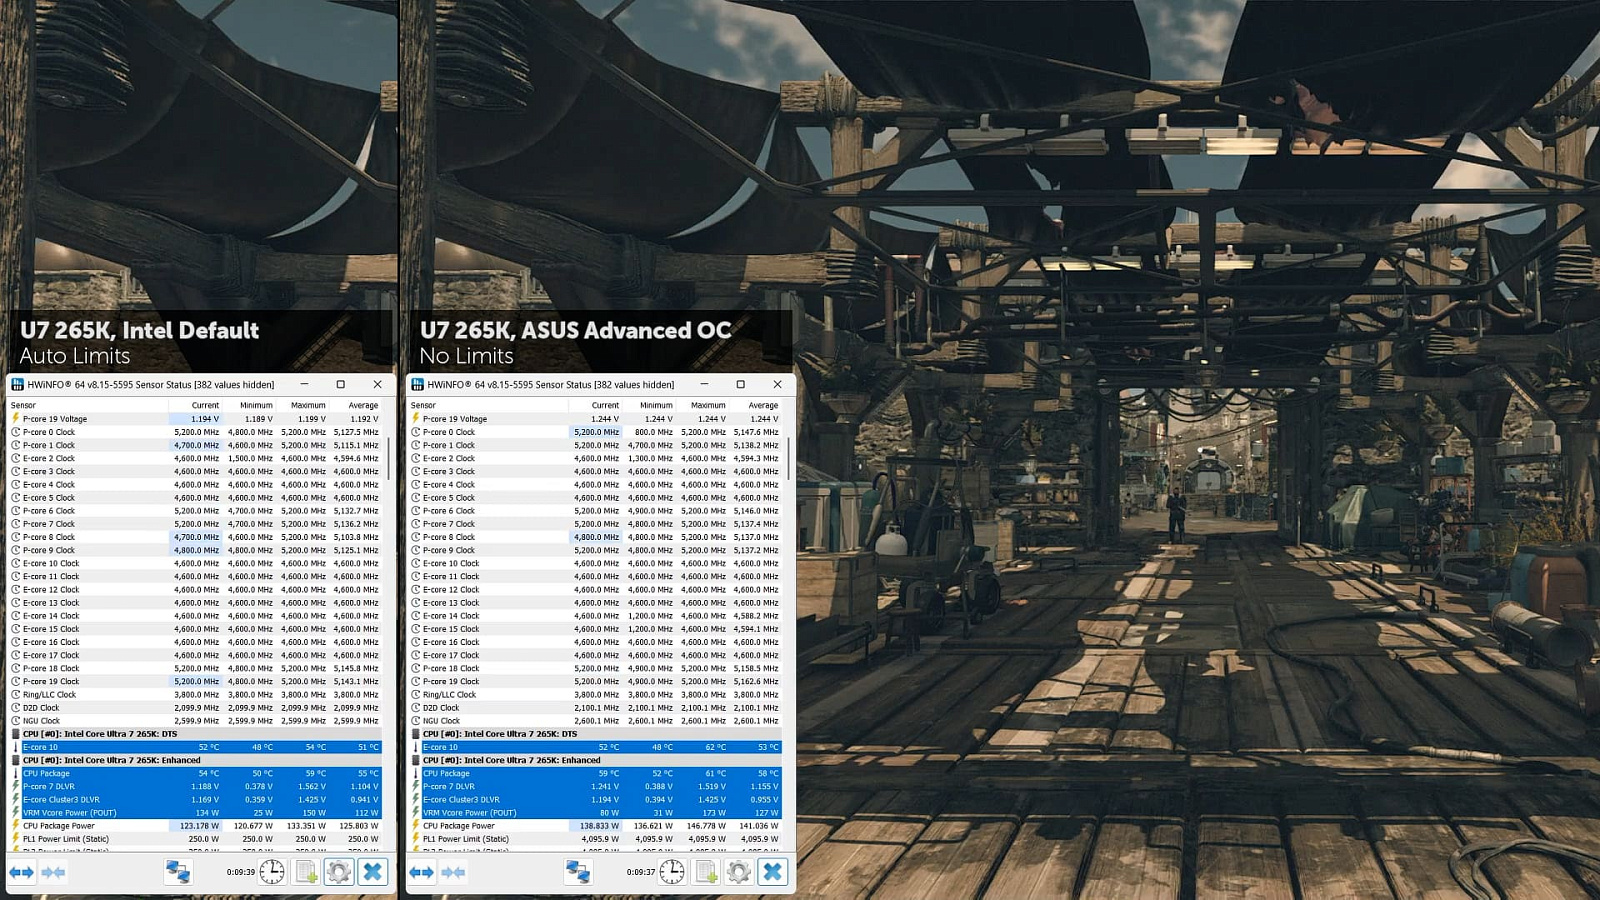1600x900 pixels.
Task: Select PL1 Power Limit (Static) row in left window
Action: pyautogui.click(x=195, y=839)
